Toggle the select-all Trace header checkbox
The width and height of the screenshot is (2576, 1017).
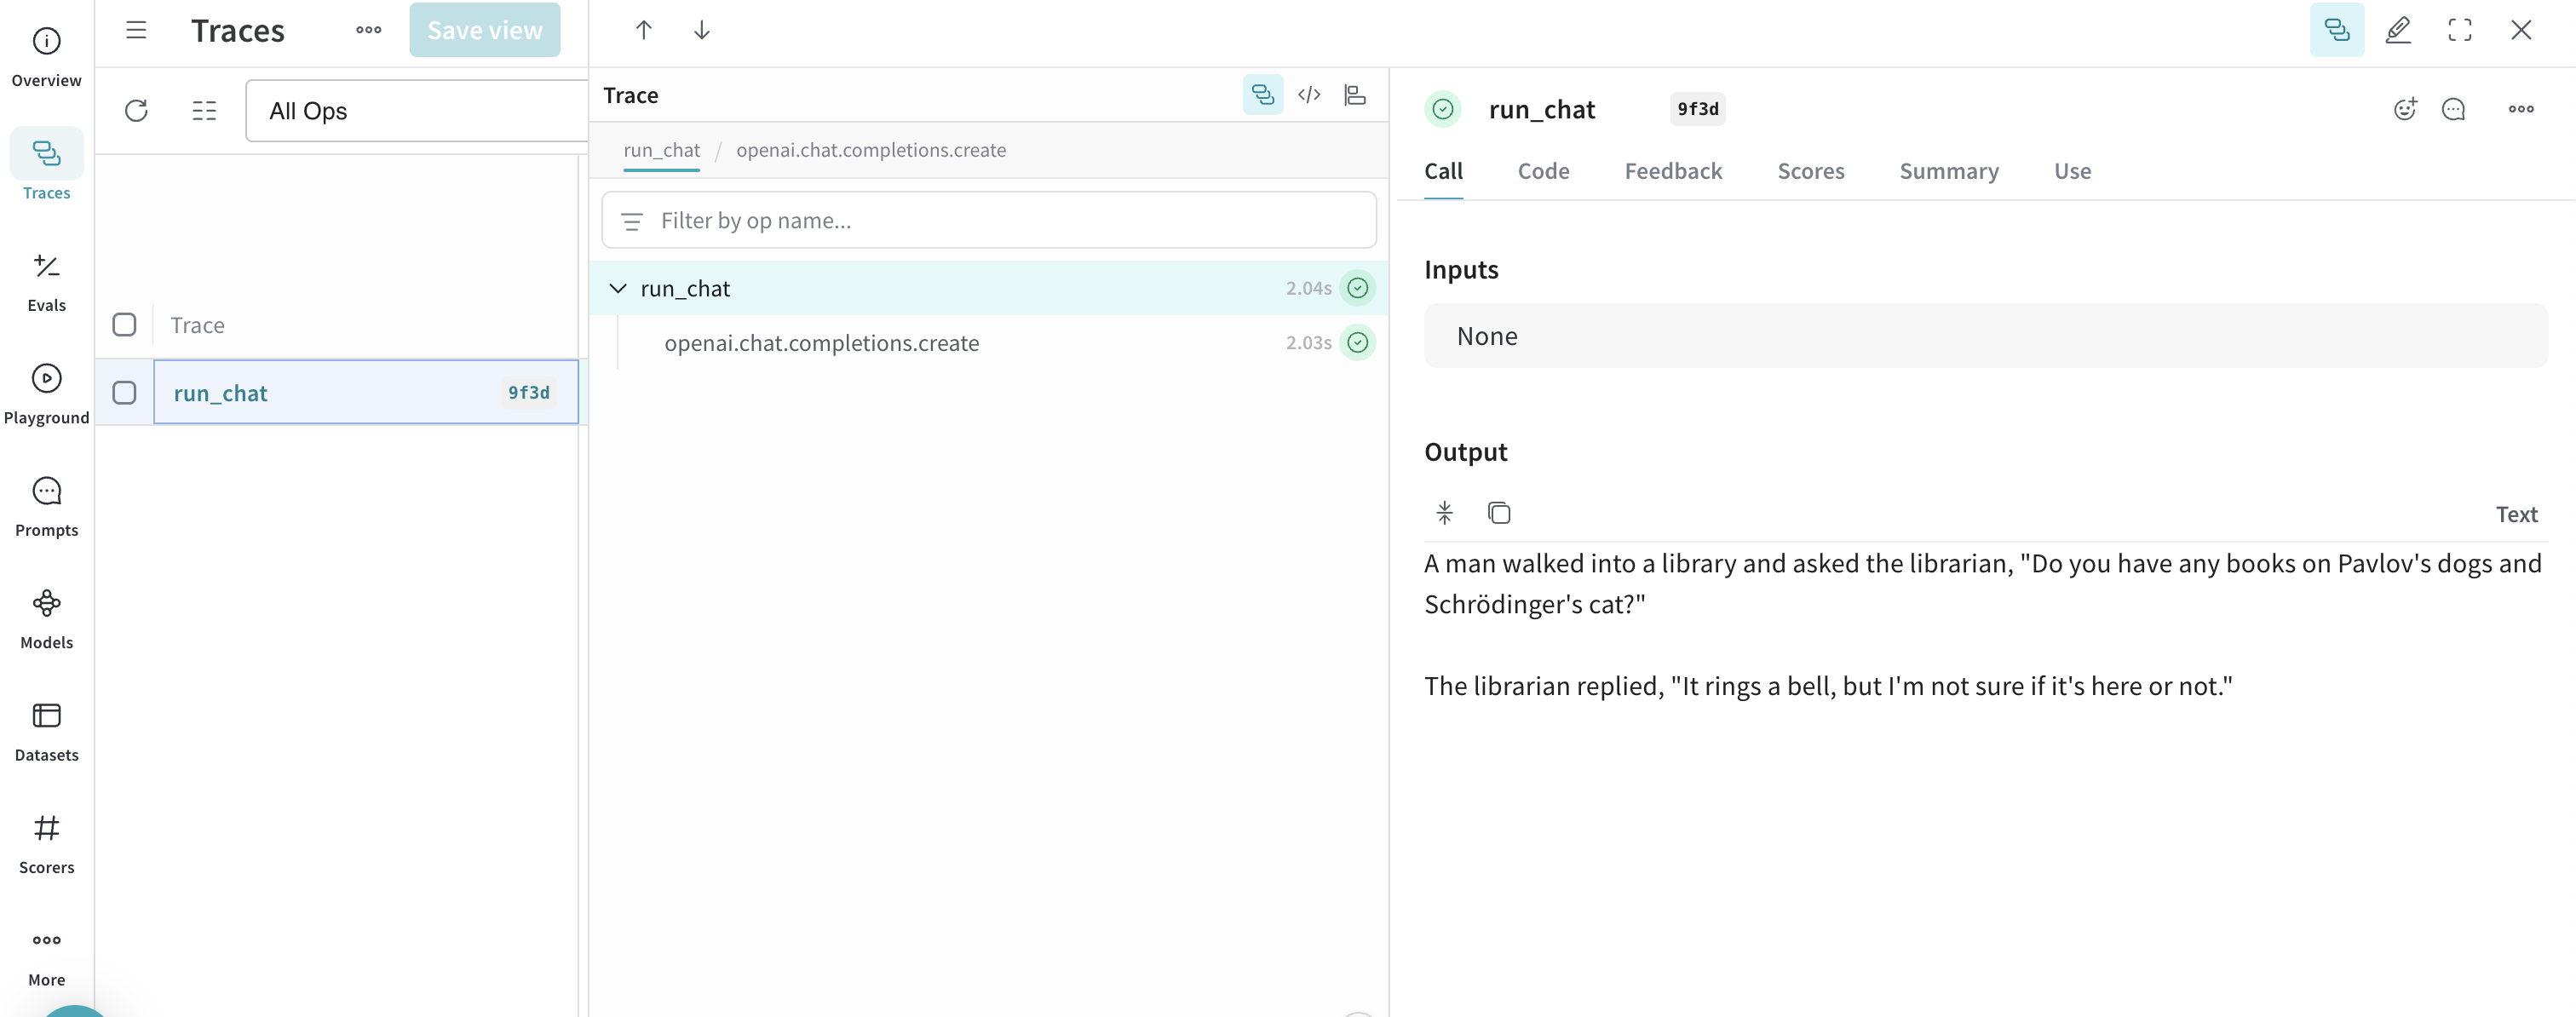[124, 324]
